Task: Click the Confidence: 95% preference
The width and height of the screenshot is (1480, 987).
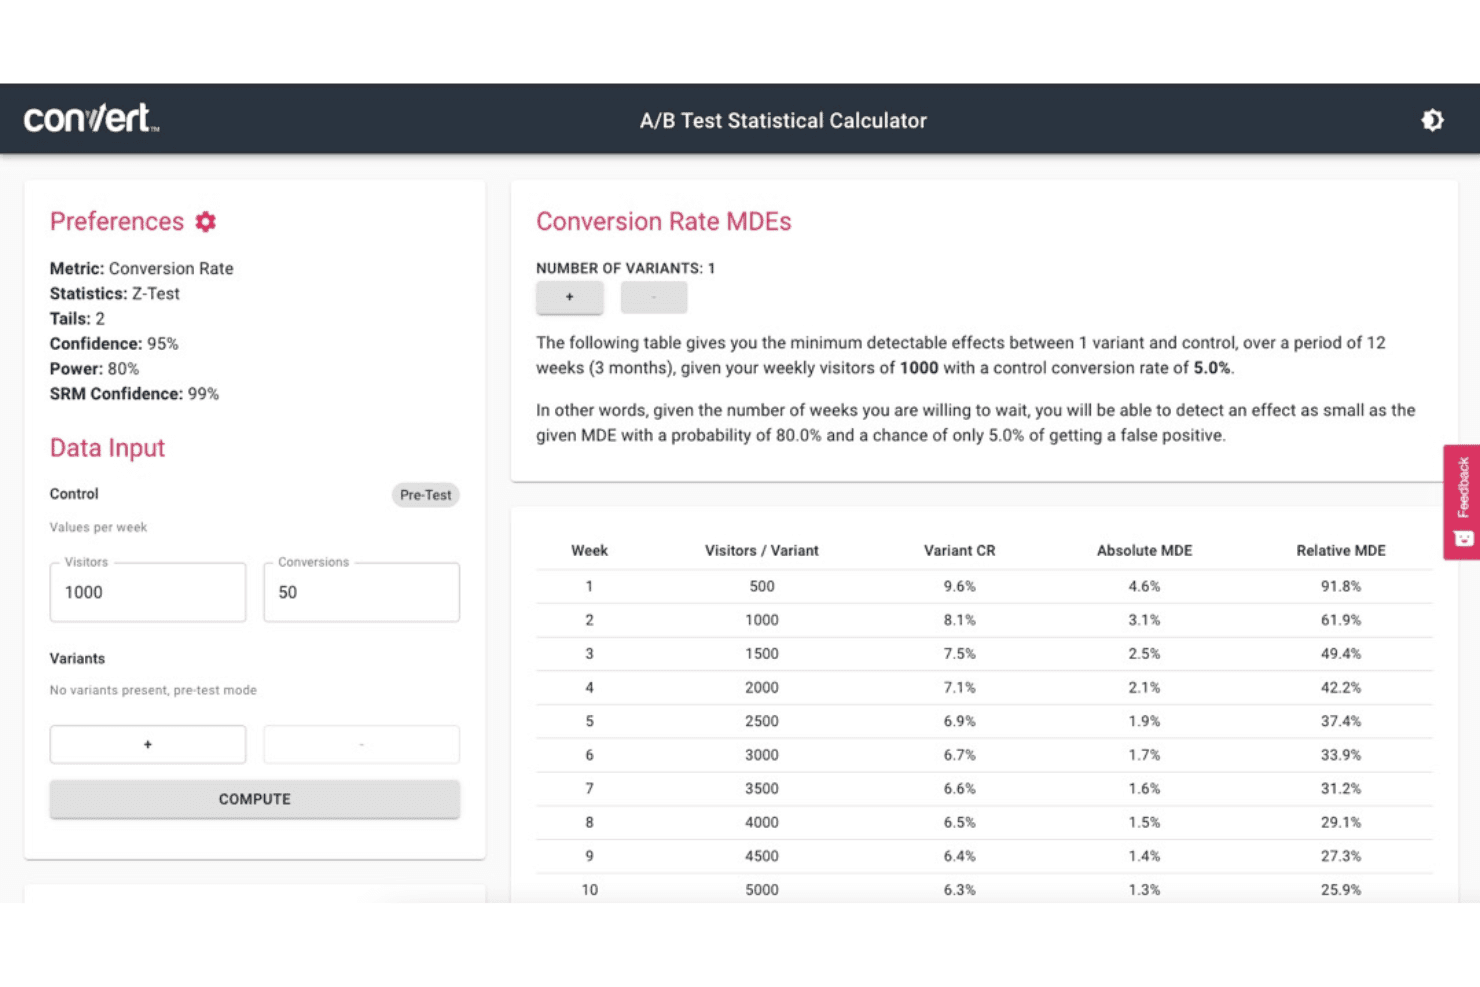Action: tap(114, 343)
